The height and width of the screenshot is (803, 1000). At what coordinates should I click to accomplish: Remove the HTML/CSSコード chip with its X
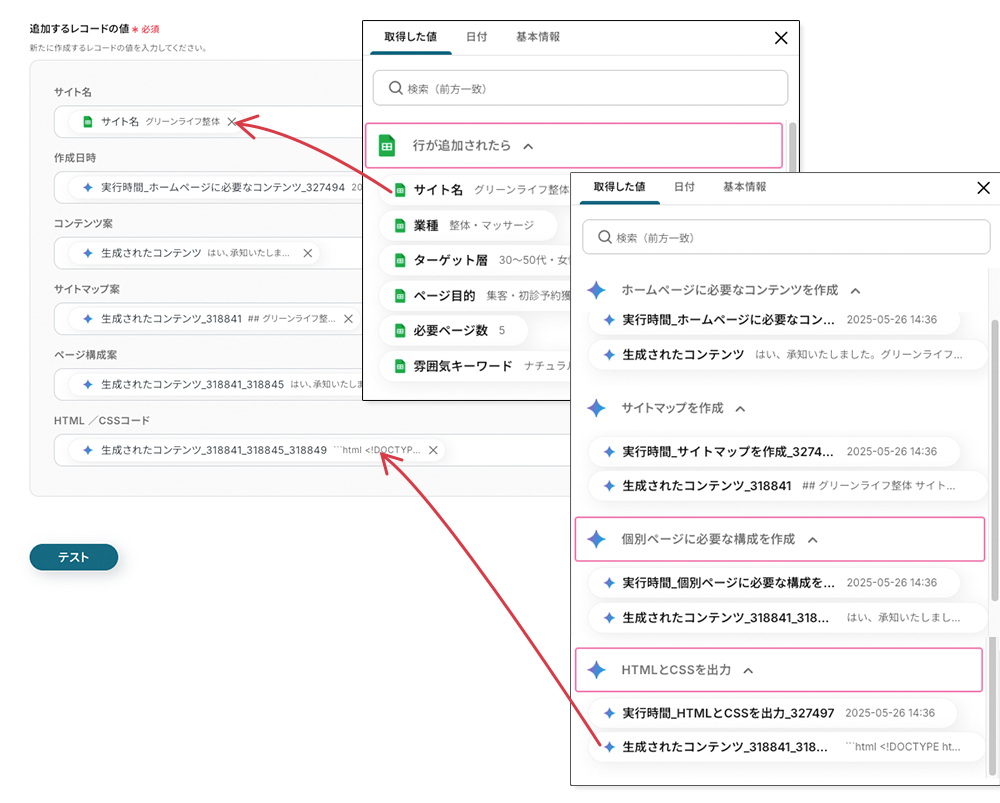pos(433,450)
